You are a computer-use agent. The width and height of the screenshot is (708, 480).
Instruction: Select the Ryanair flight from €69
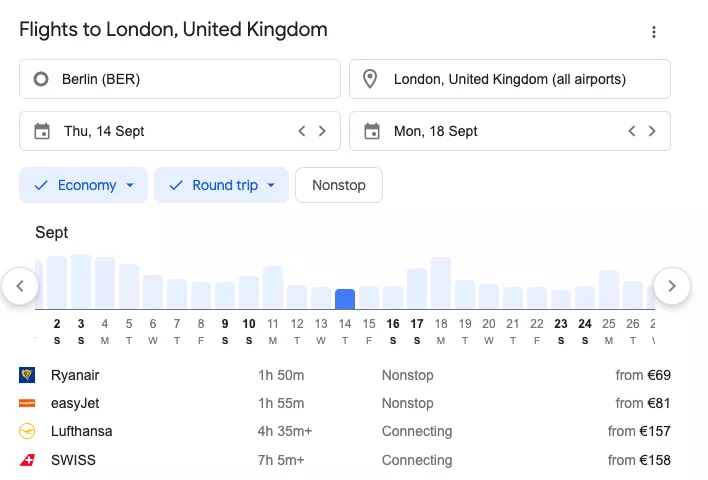tap(344, 376)
